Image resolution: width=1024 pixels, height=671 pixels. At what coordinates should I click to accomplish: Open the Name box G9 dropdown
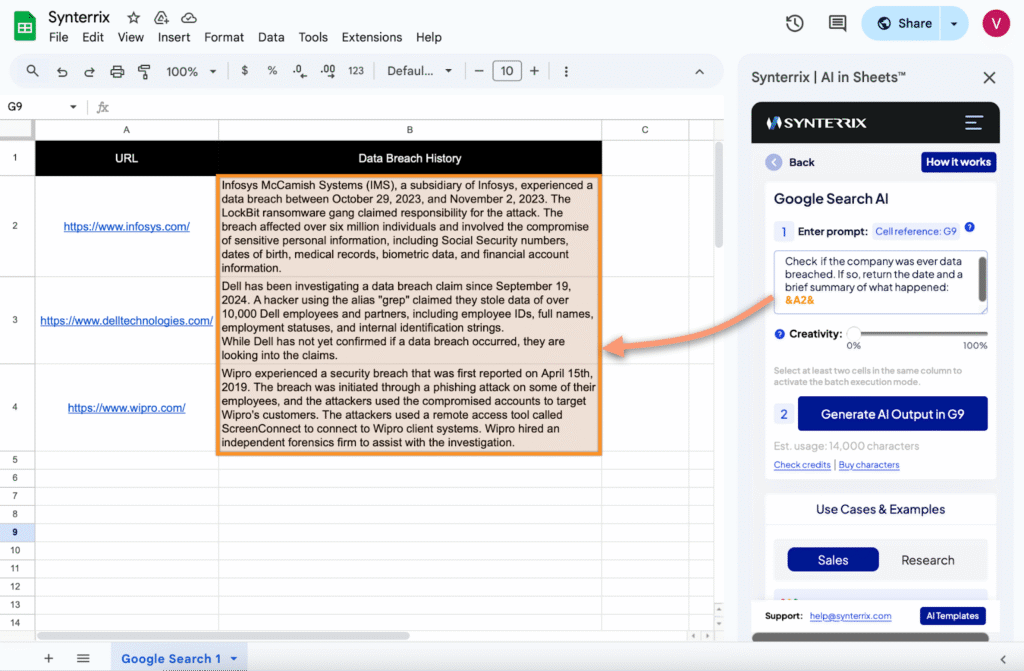pos(73,106)
